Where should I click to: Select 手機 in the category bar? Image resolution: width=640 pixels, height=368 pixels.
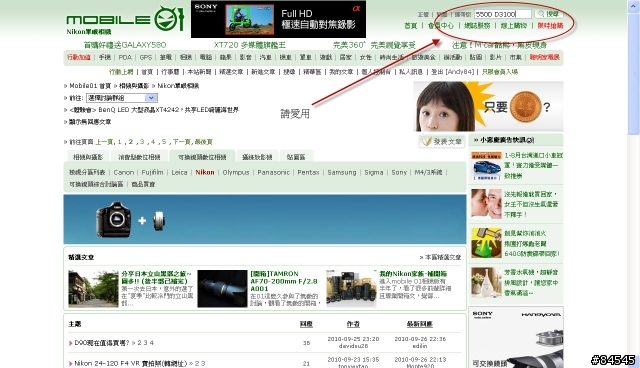(x=104, y=58)
